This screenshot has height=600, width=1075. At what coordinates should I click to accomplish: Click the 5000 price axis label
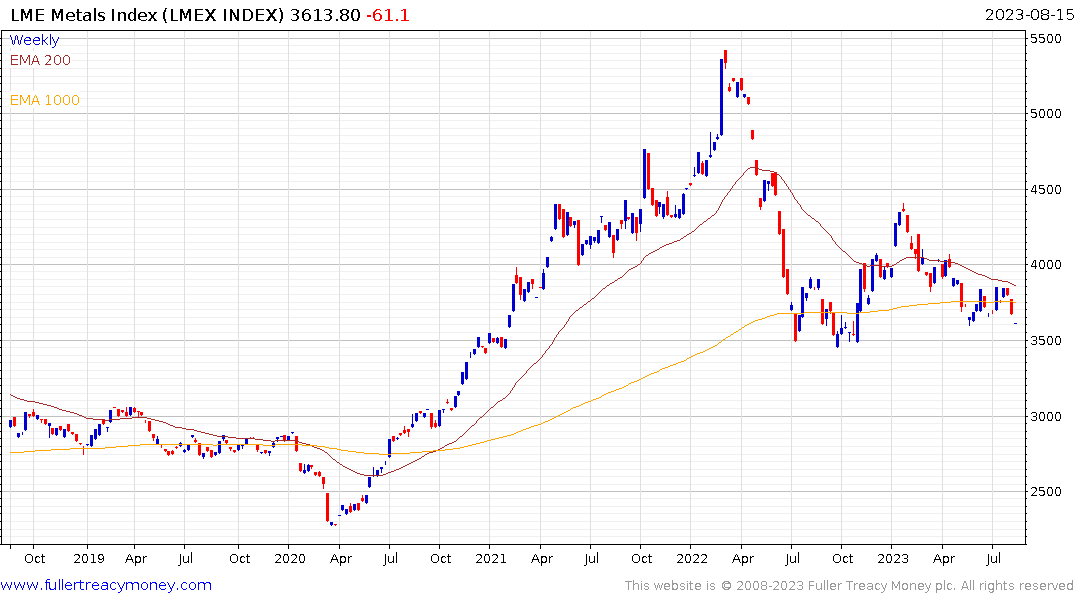[1046, 114]
